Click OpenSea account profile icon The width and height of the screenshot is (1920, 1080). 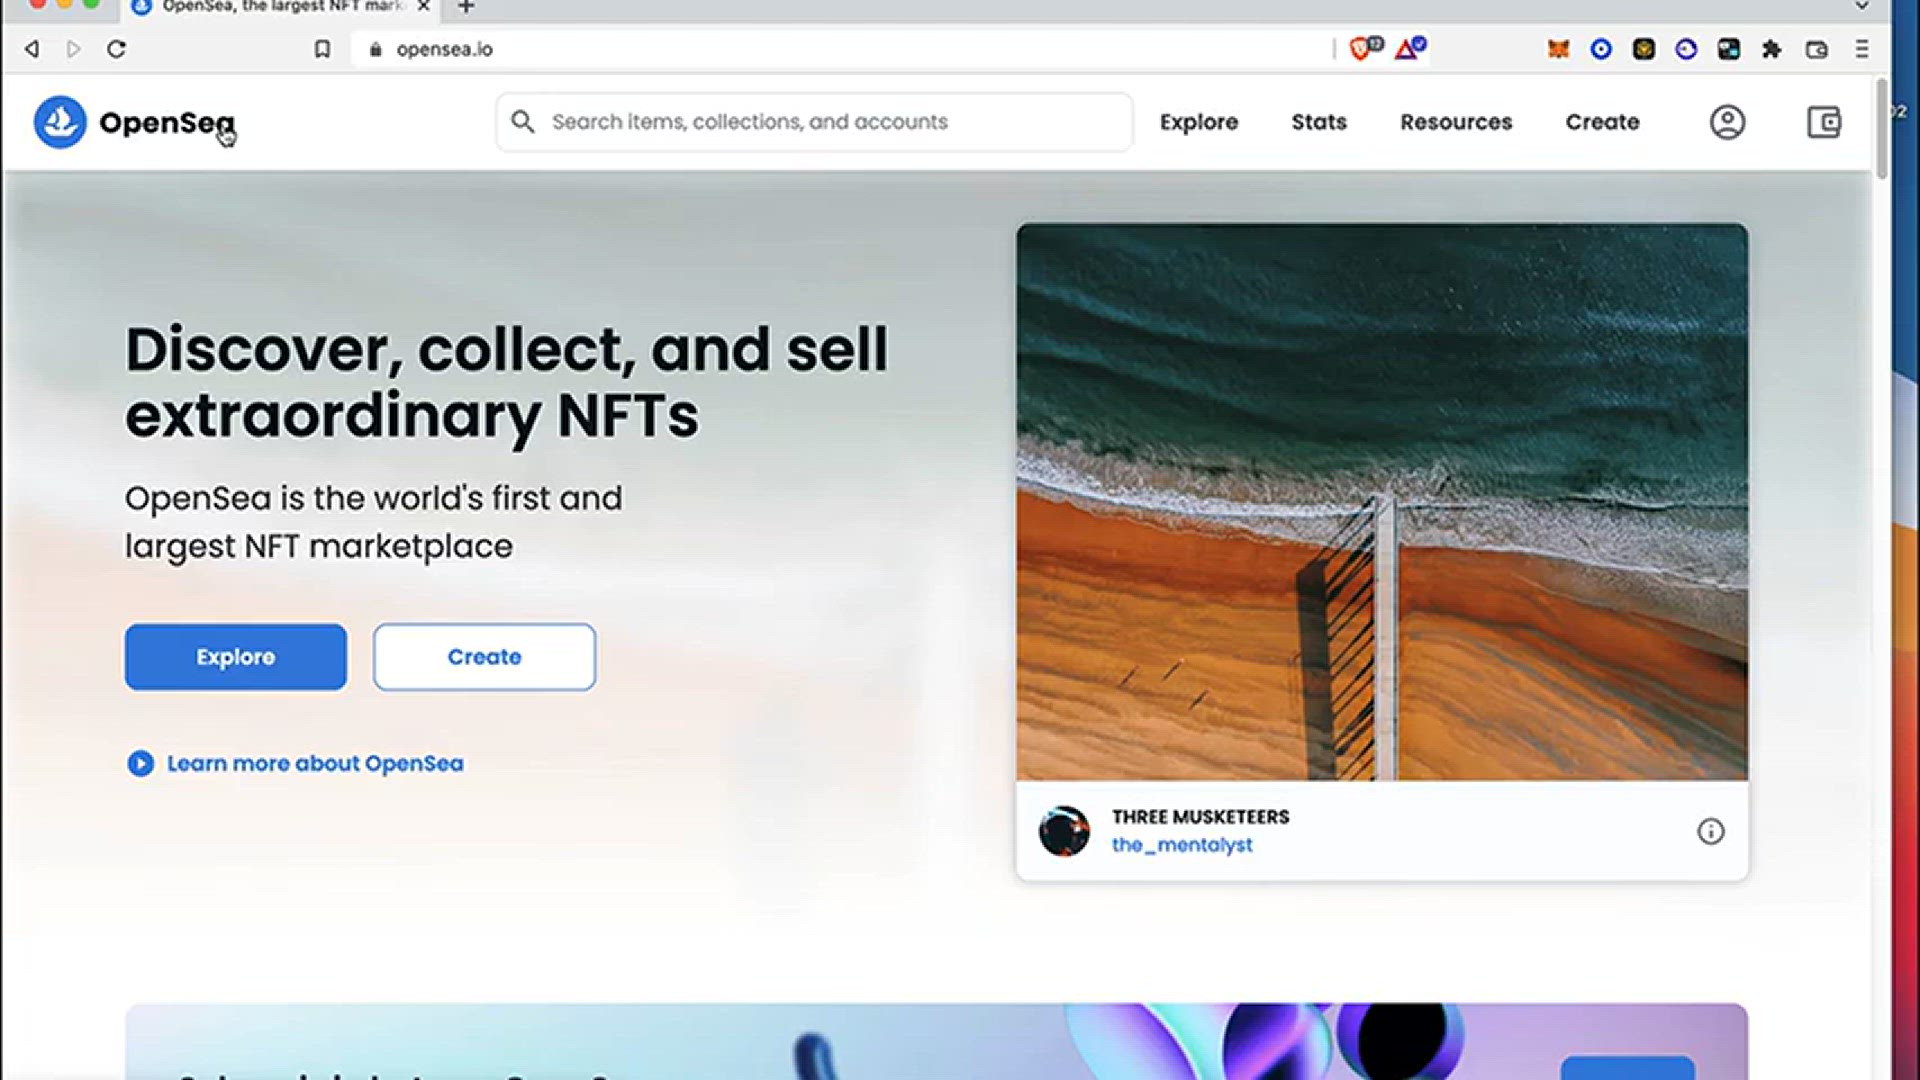coord(1727,122)
